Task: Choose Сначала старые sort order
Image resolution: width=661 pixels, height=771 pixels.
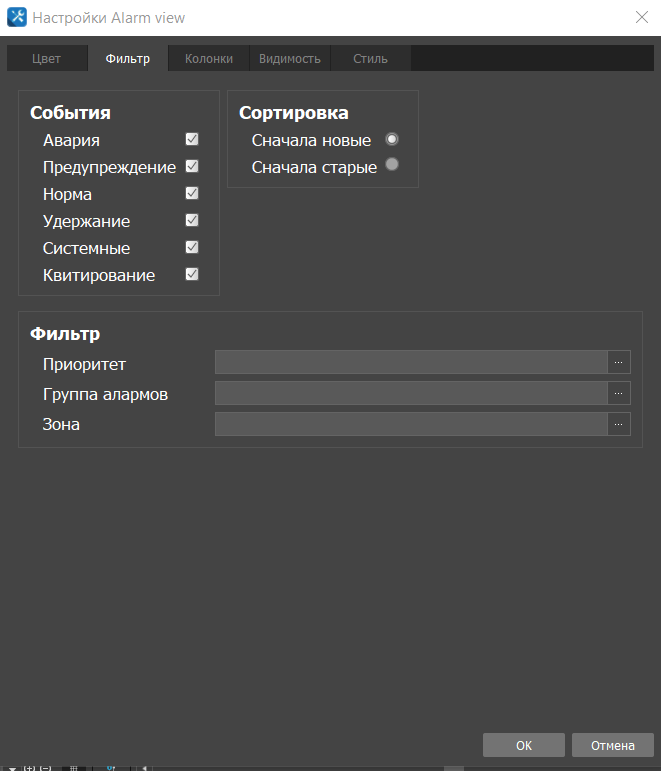Action: pyautogui.click(x=392, y=166)
